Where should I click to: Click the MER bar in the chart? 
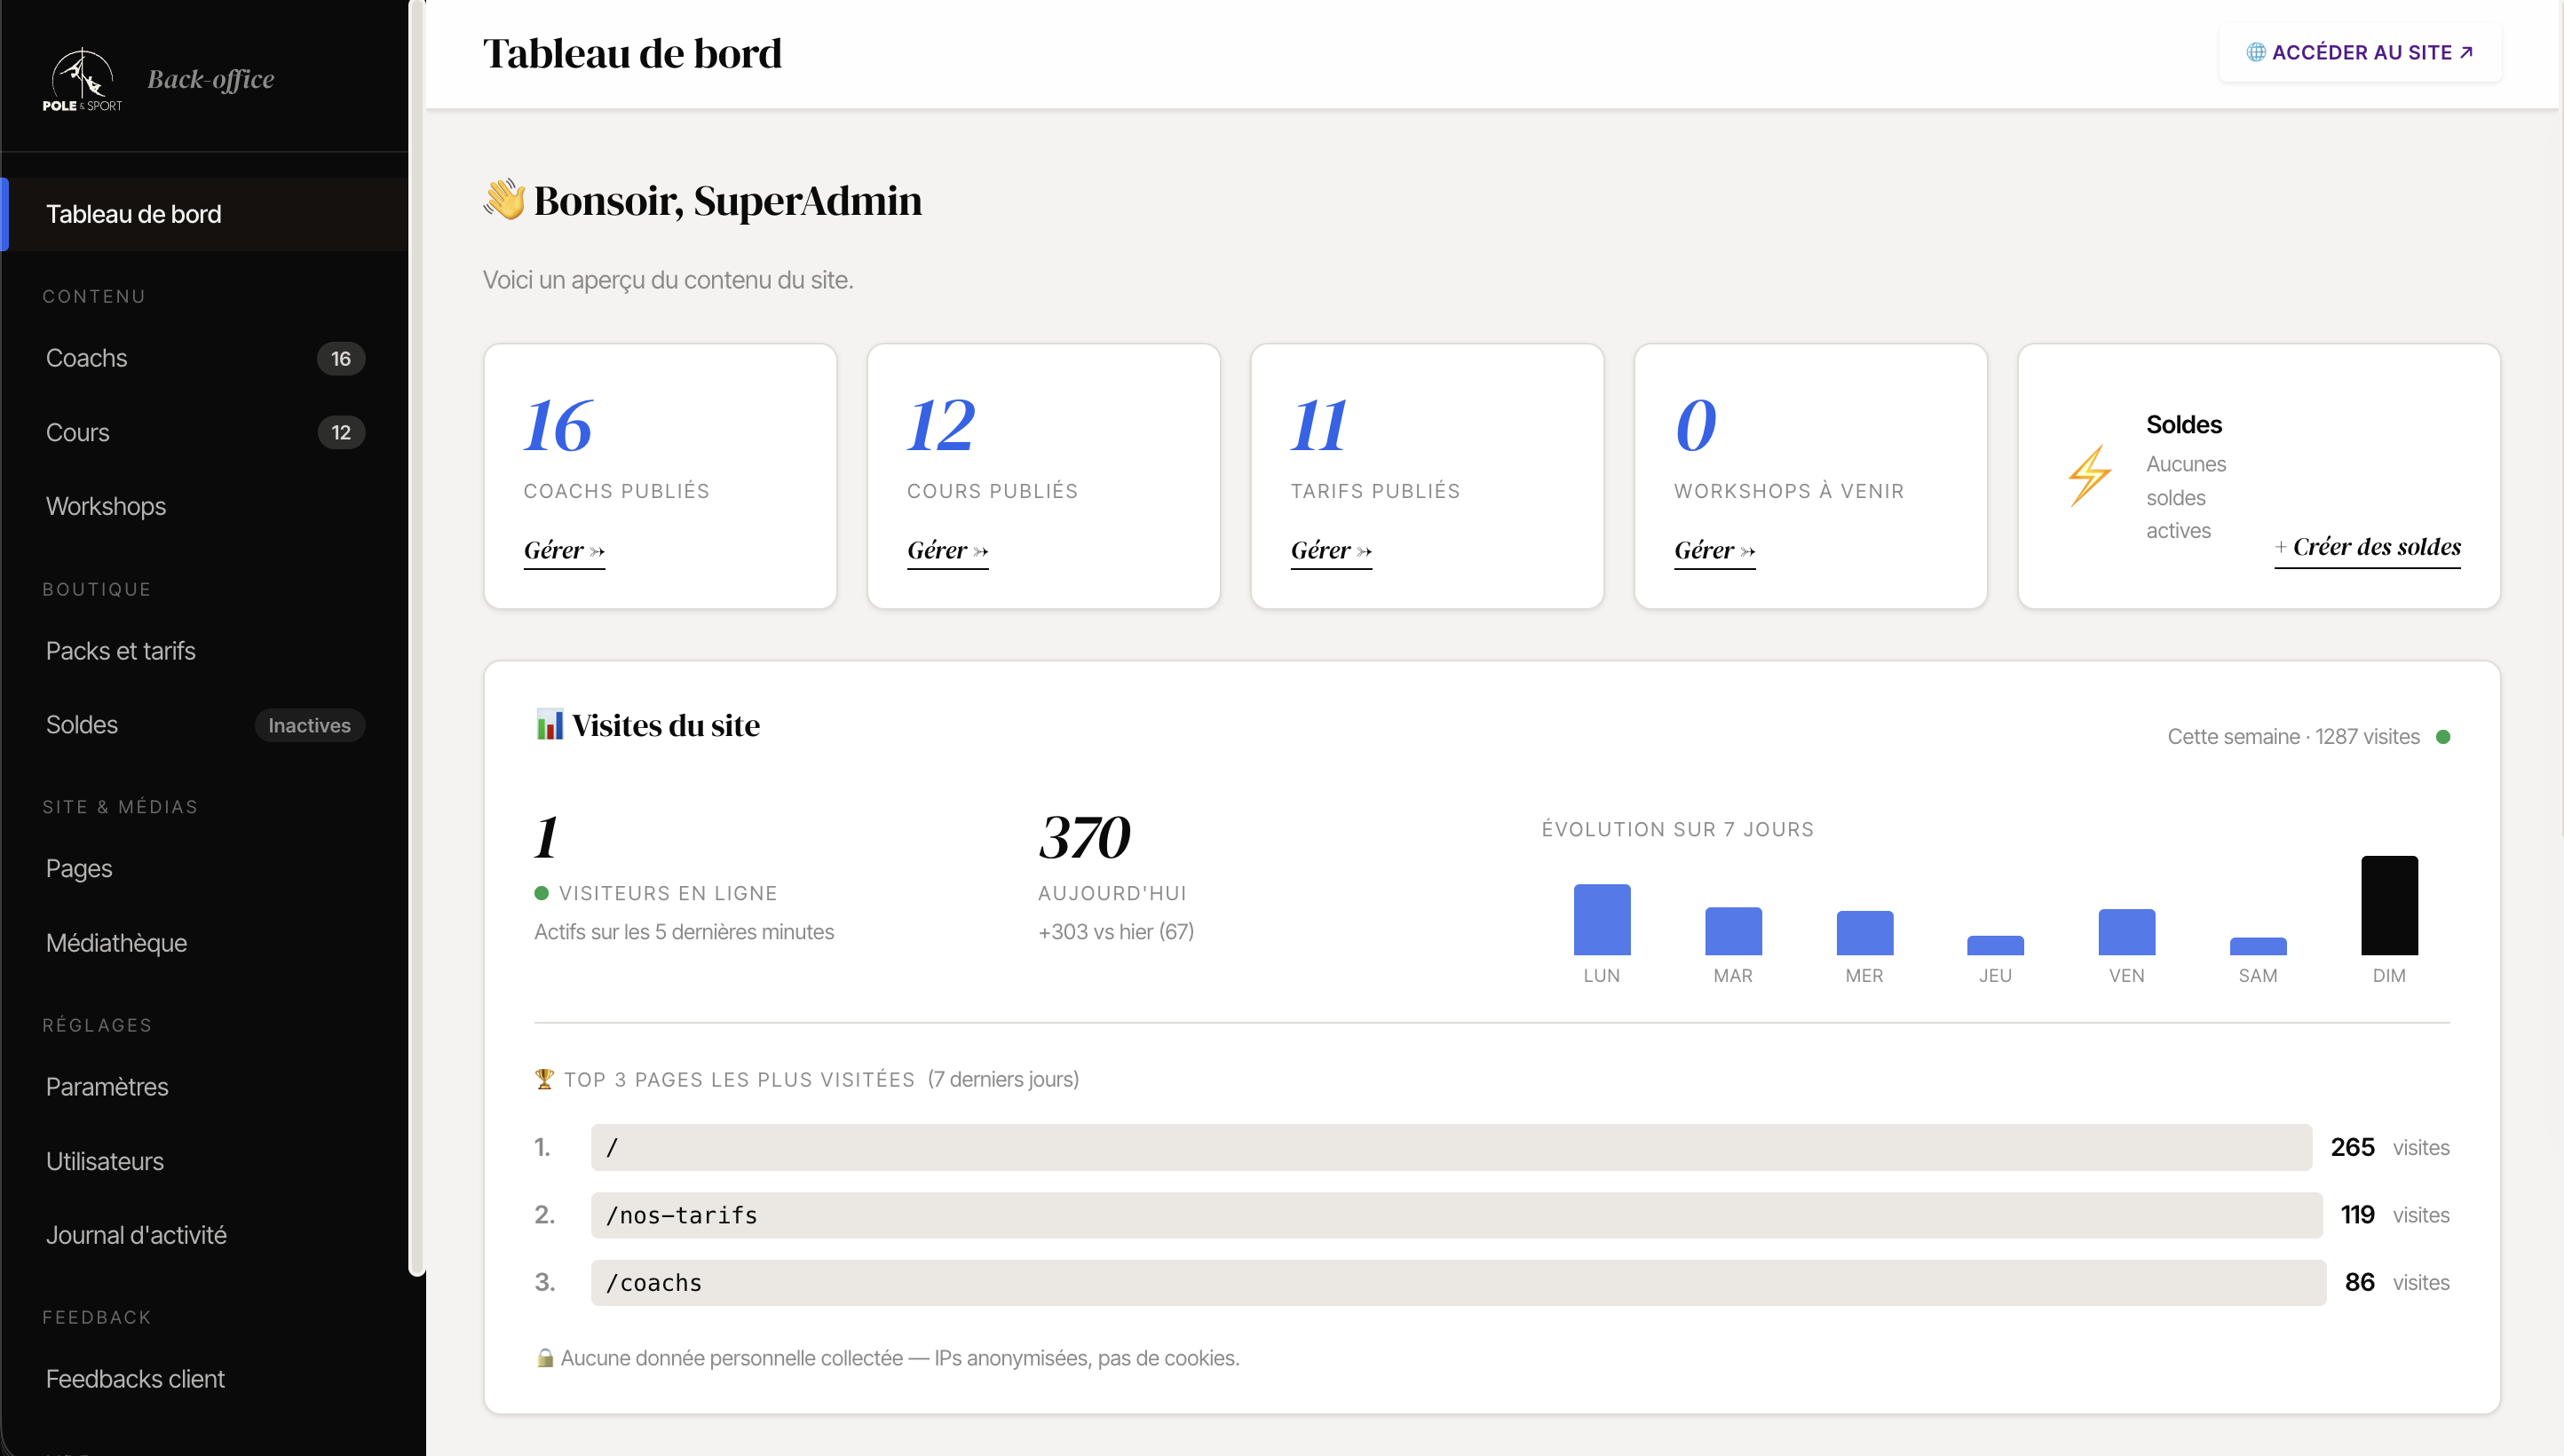tap(1864, 934)
